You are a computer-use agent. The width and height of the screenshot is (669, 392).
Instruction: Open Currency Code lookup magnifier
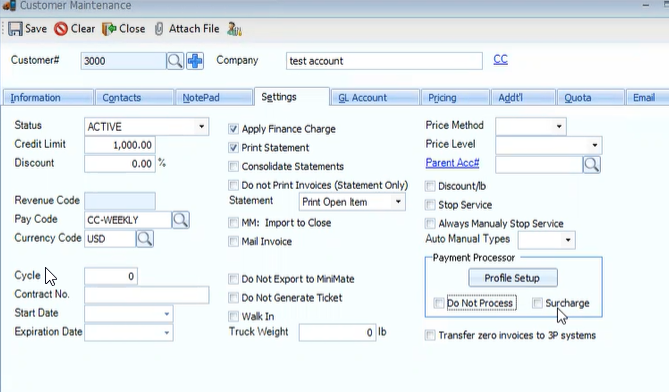pyautogui.click(x=145, y=239)
